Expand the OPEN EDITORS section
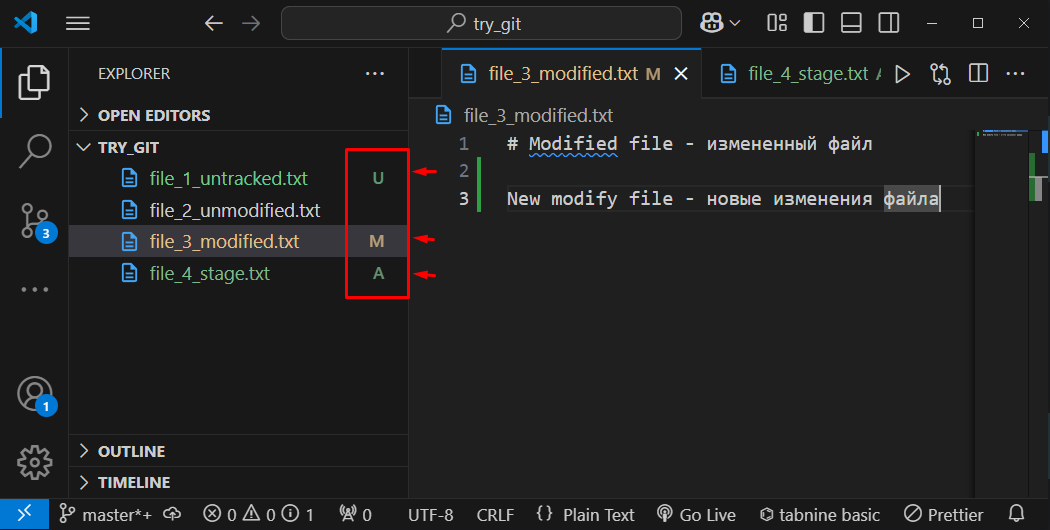This screenshot has width=1050, height=530. 153,115
